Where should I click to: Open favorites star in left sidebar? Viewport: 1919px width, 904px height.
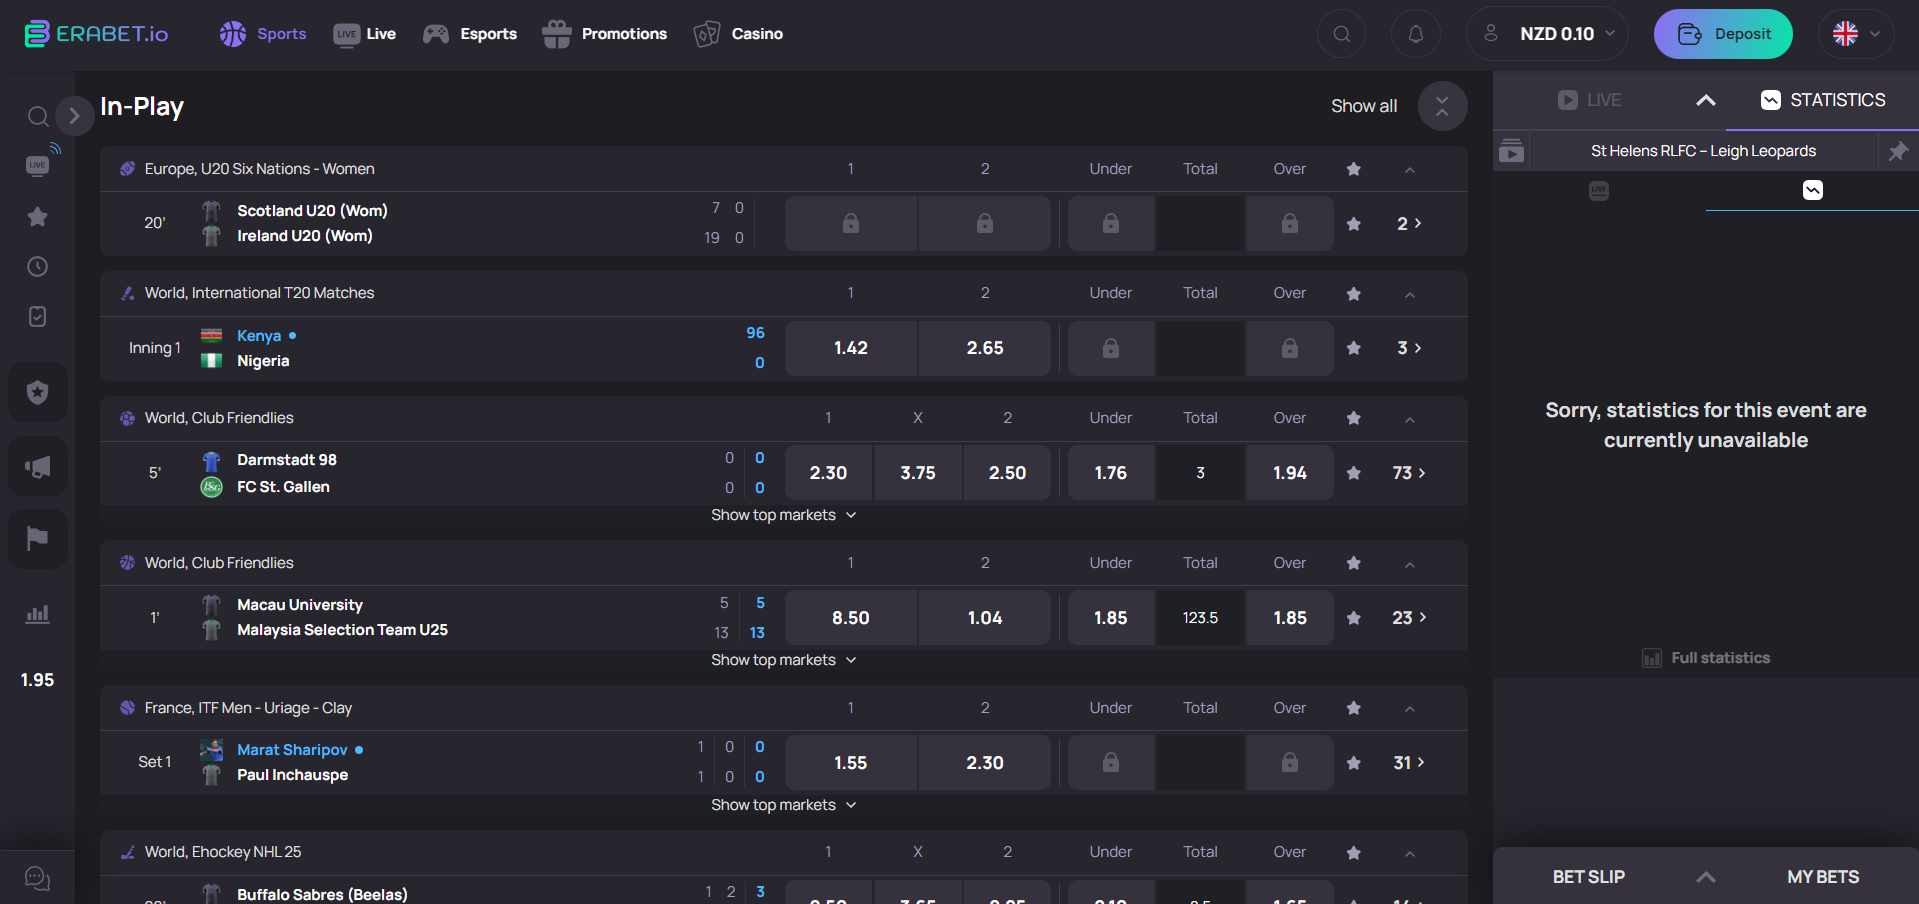(37, 216)
